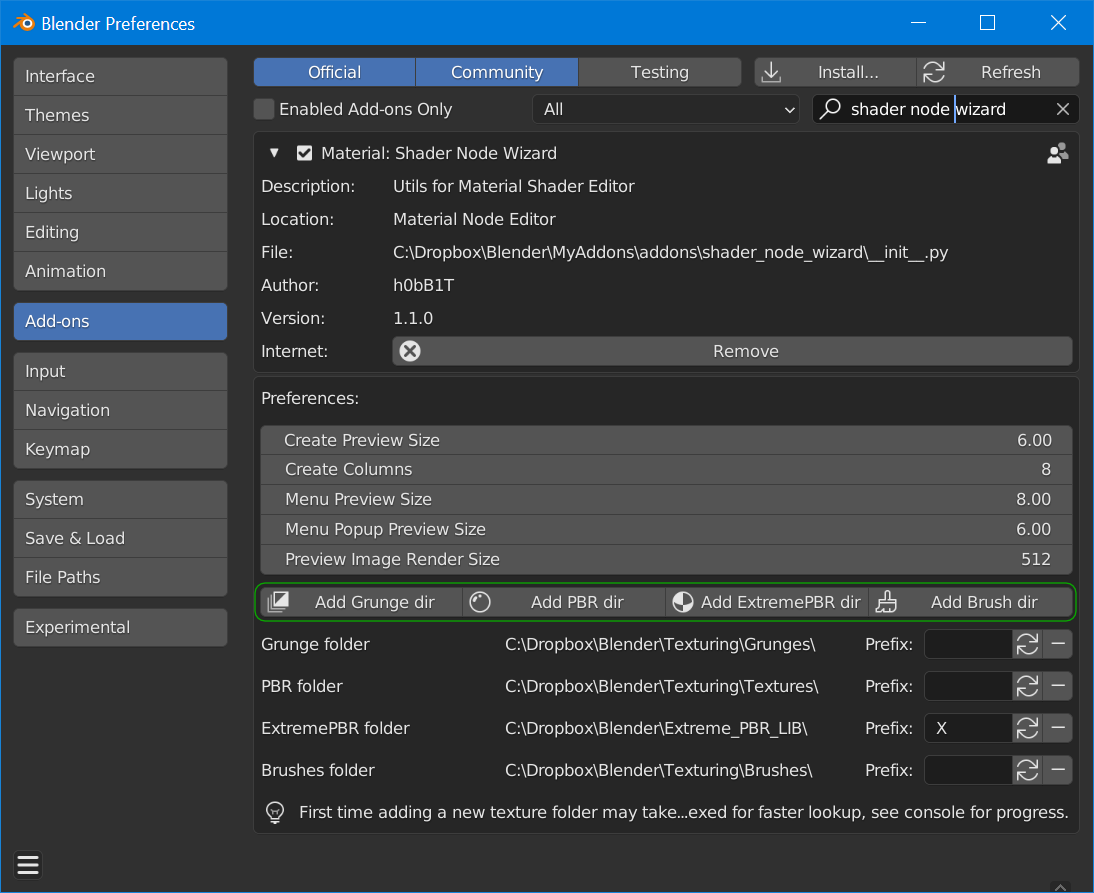Click the Menu Popup Preview Size value field
This screenshot has height=893, width=1094.
coord(666,530)
